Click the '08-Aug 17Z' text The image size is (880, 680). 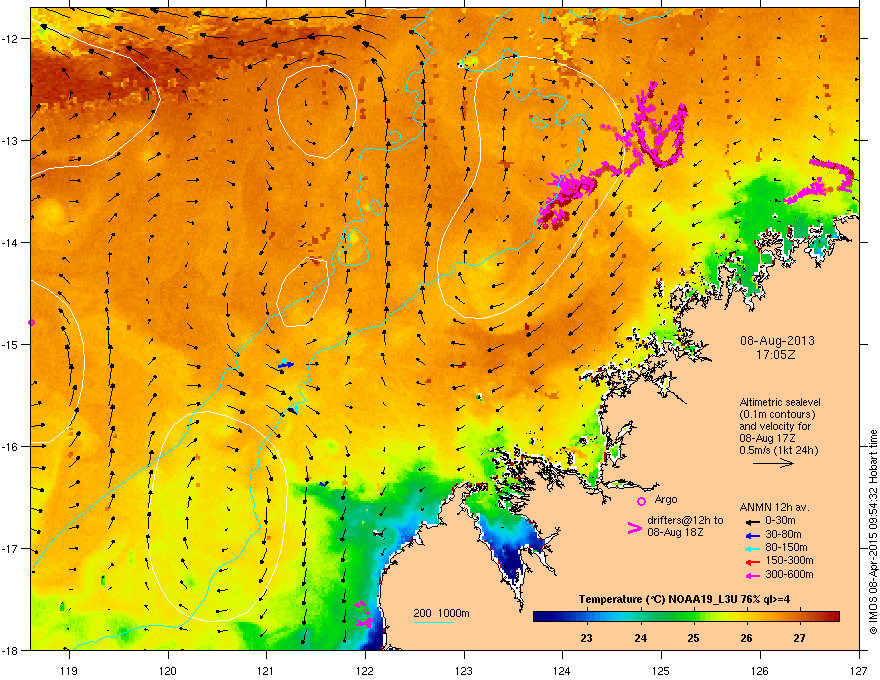click(x=767, y=438)
